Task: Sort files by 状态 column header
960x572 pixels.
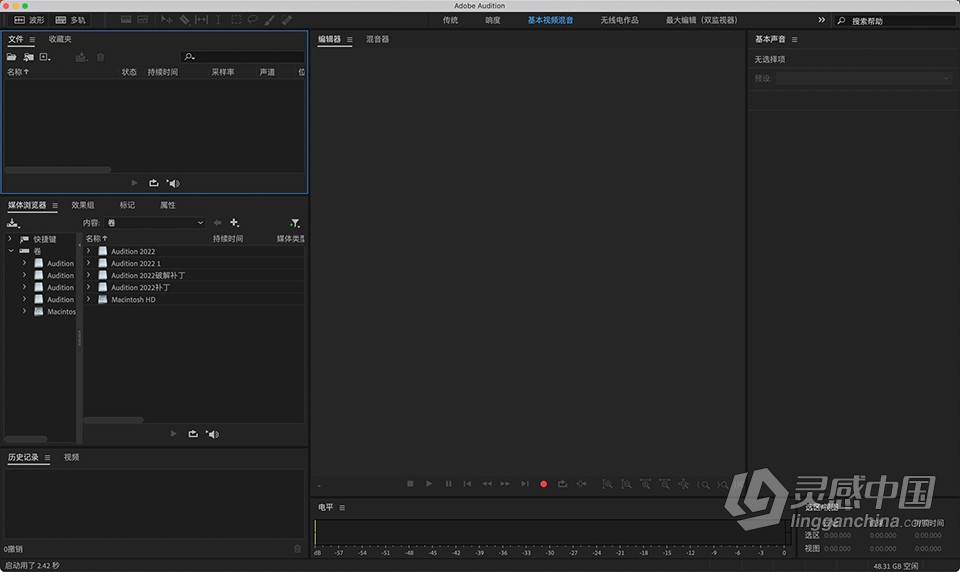Action: (129, 72)
